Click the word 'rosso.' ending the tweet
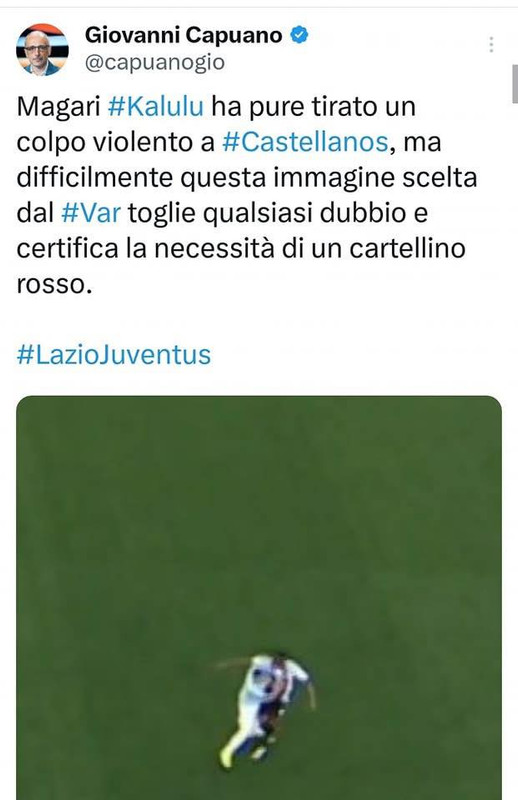The height and width of the screenshot is (800, 518). coord(54,285)
